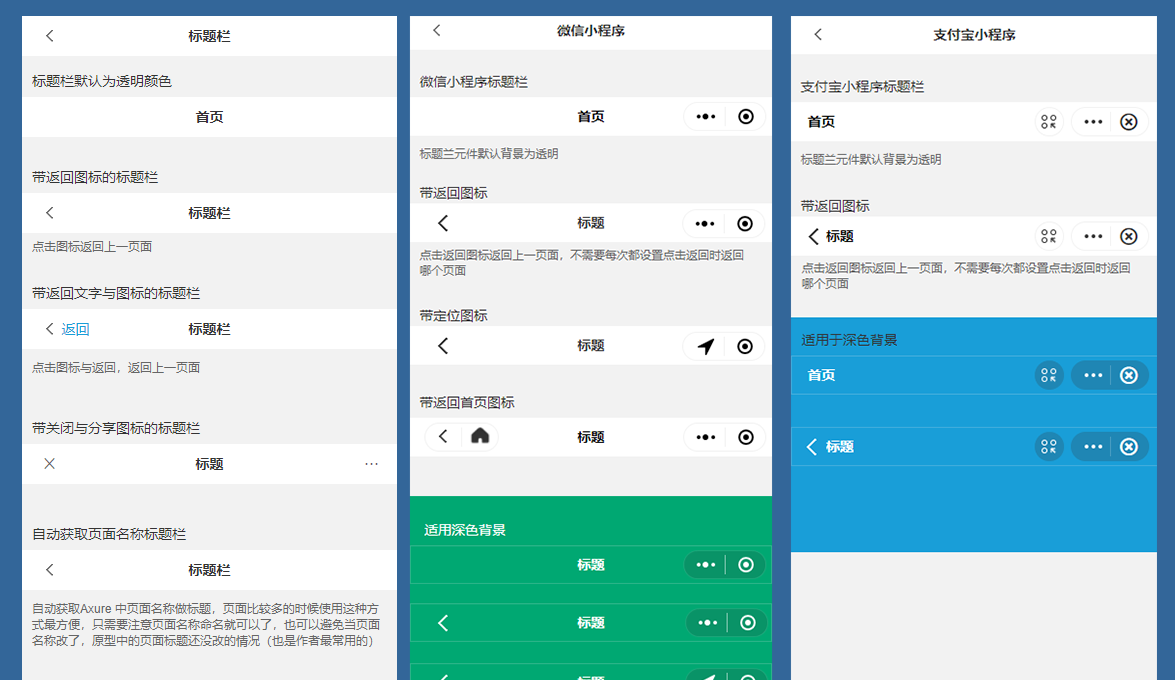Screen dimensions: 1175x680
Task: Tap the target close icon in WeChat 首页 bar
Action: point(746,116)
